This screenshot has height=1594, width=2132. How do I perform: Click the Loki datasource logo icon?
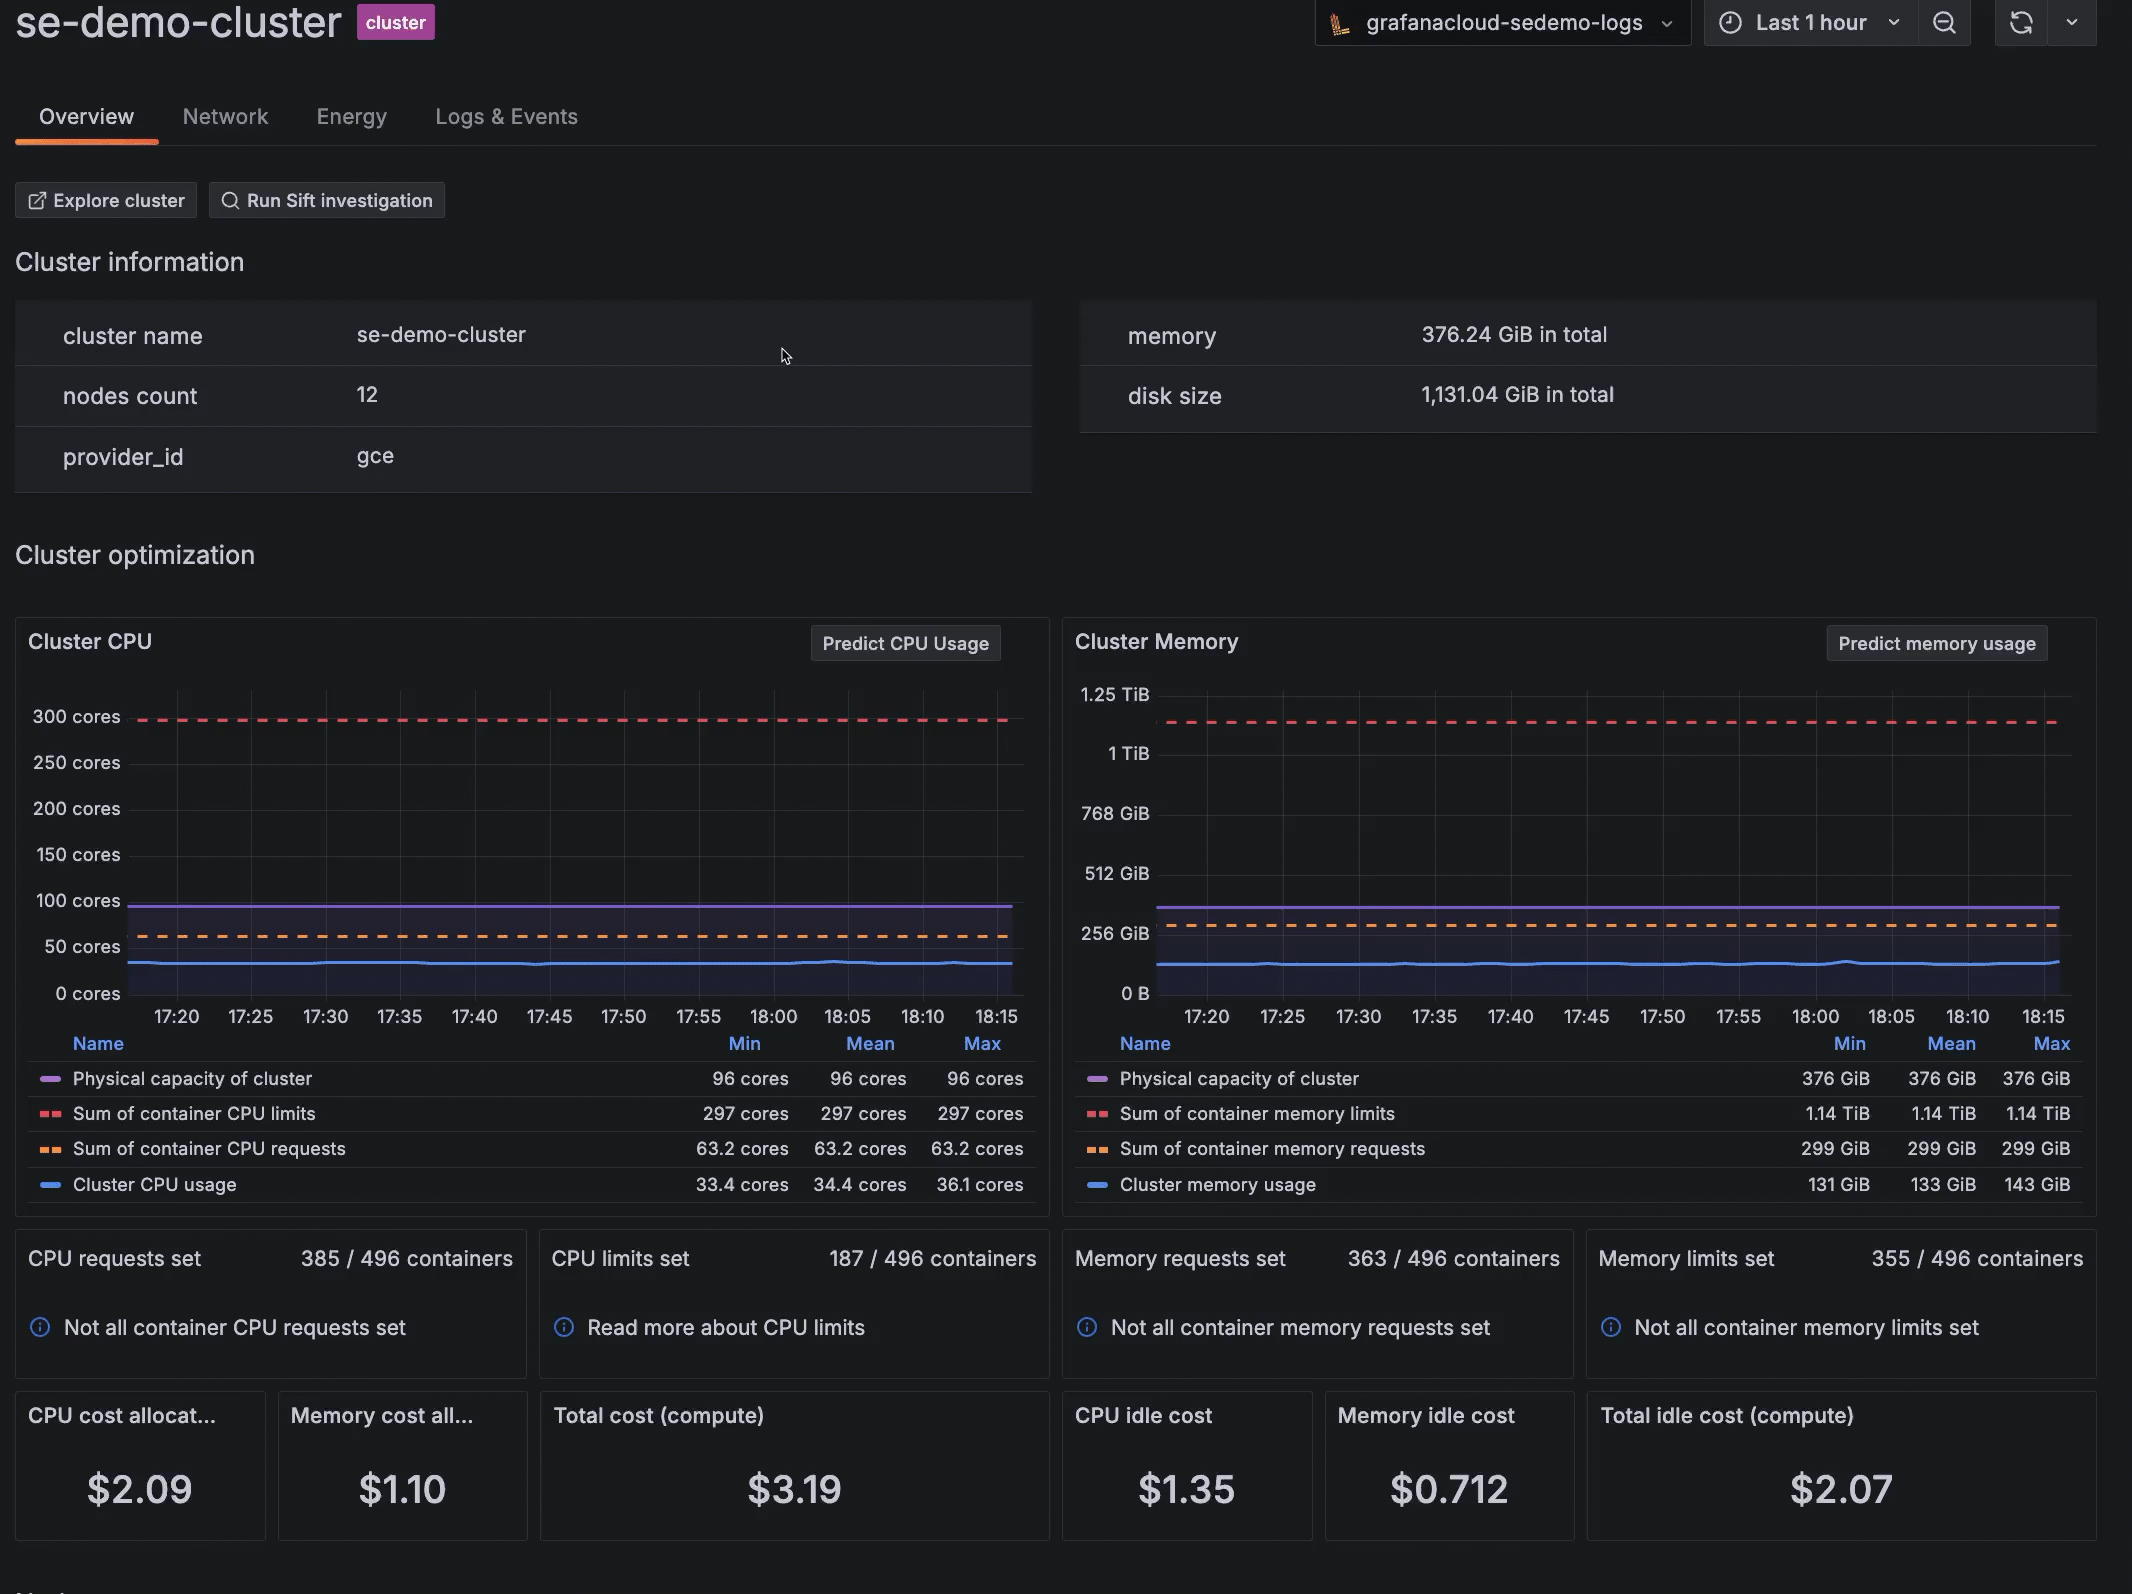1340,23
